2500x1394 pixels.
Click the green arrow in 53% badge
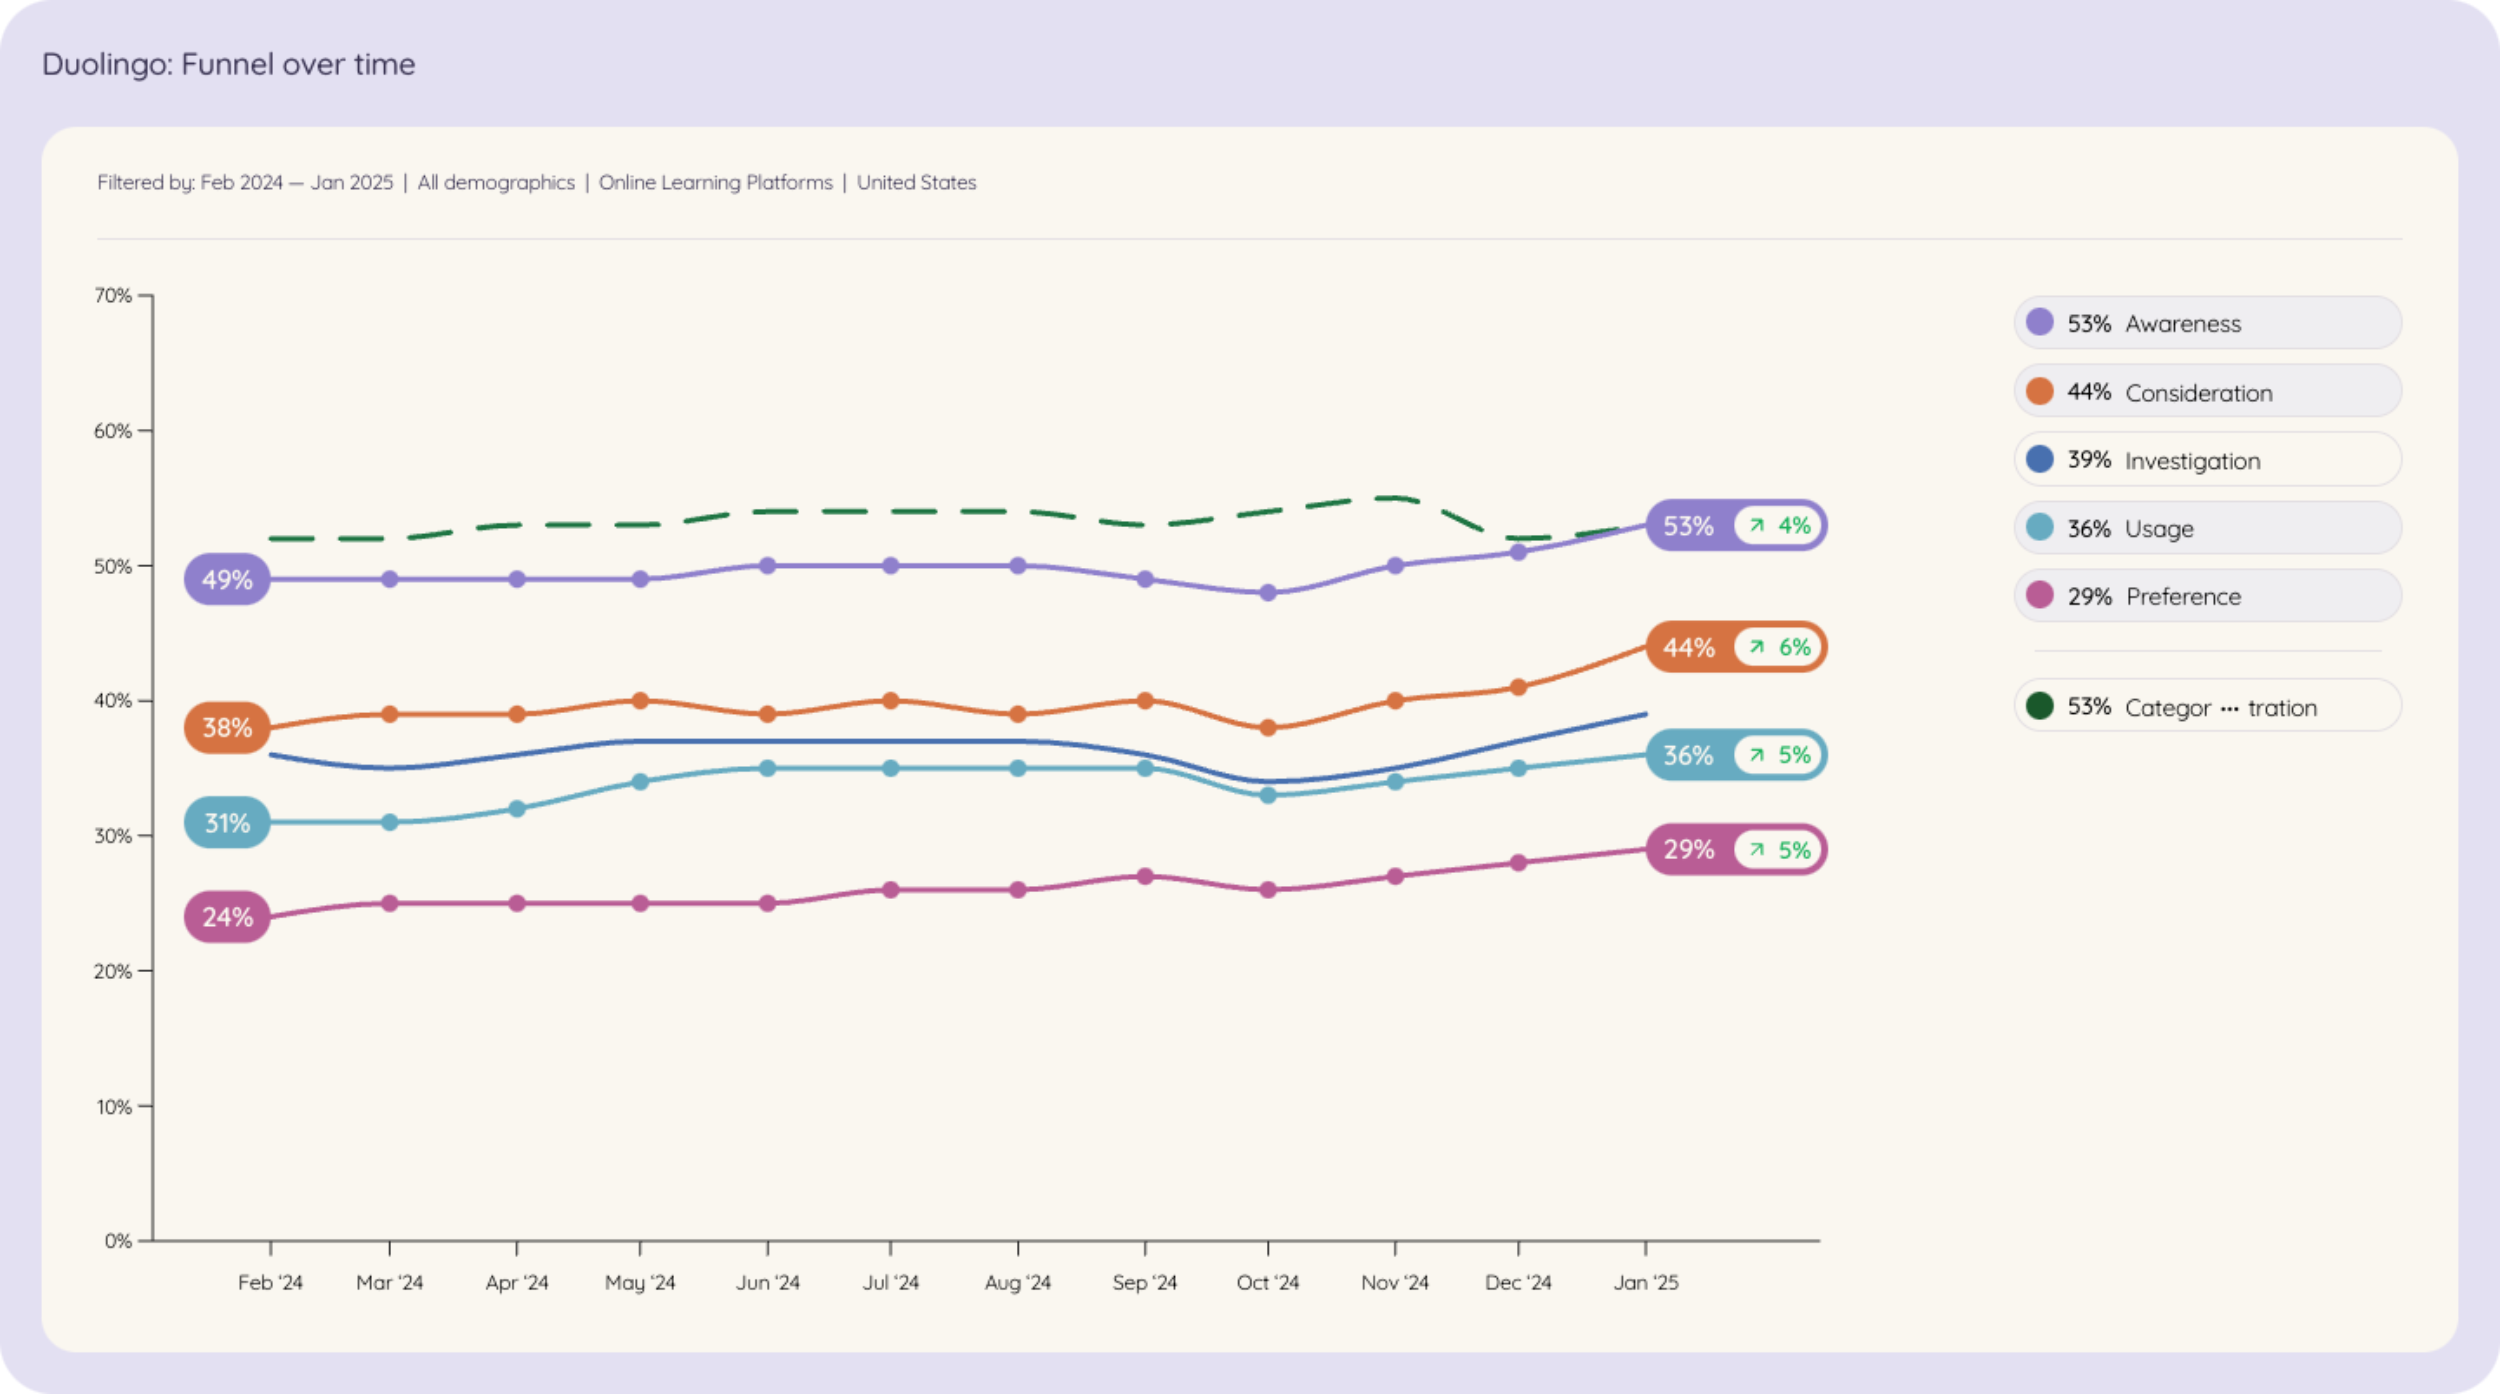pos(1757,525)
